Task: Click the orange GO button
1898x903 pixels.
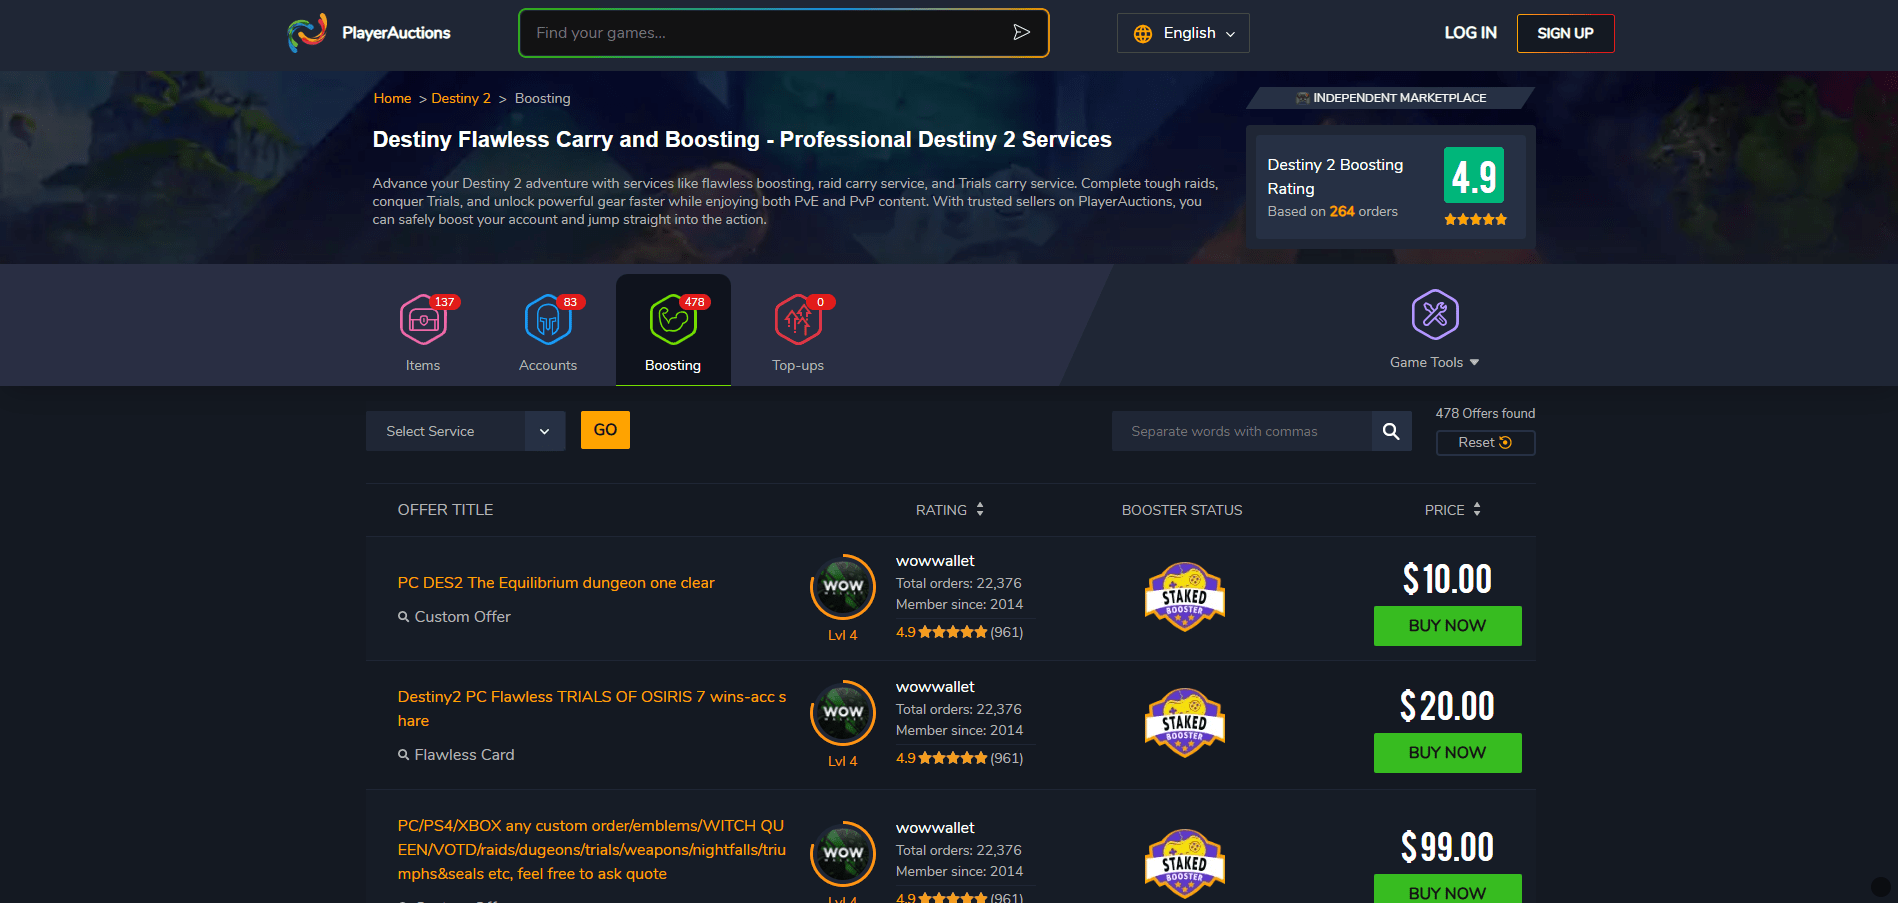Action: click(605, 430)
